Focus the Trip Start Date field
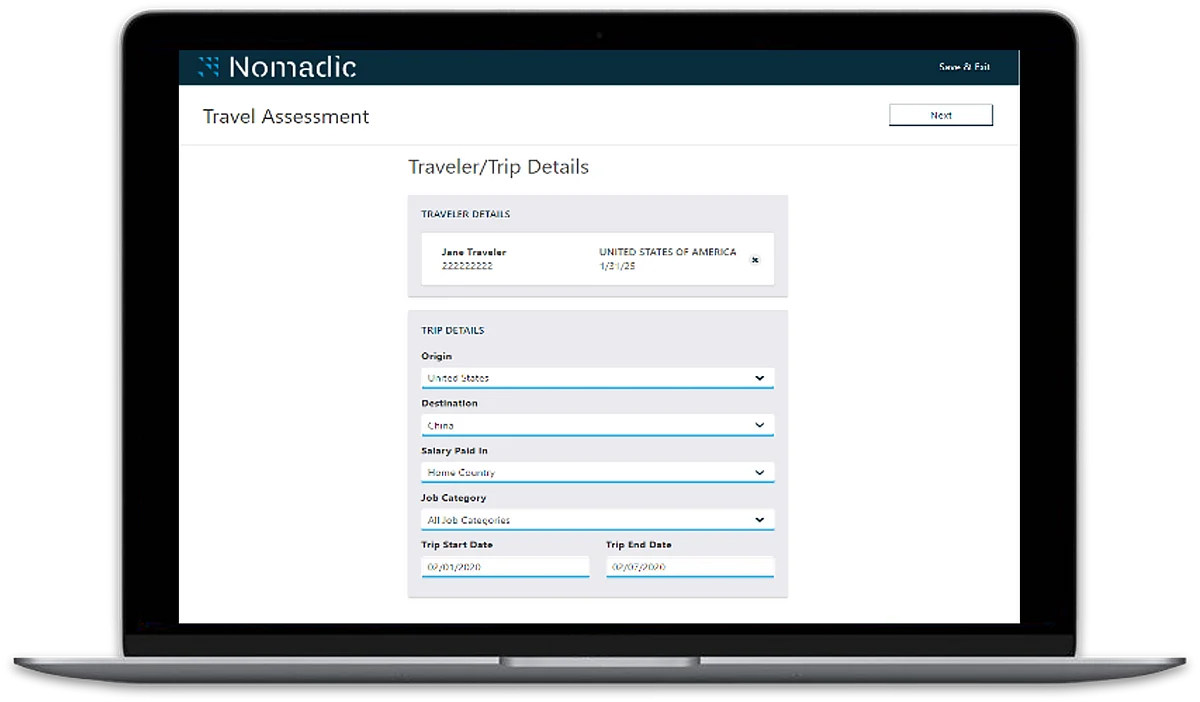Viewport: 1200px width, 702px height. (x=505, y=567)
